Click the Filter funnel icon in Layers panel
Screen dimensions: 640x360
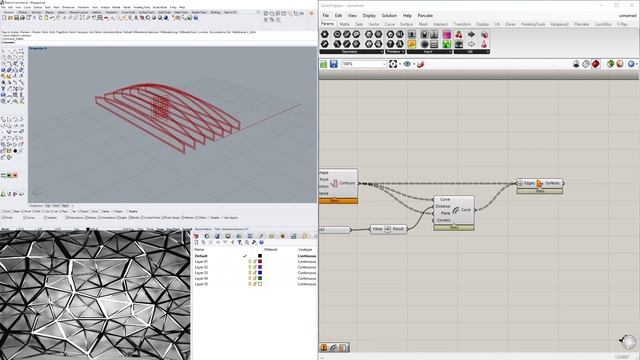click(x=239, y=242)
